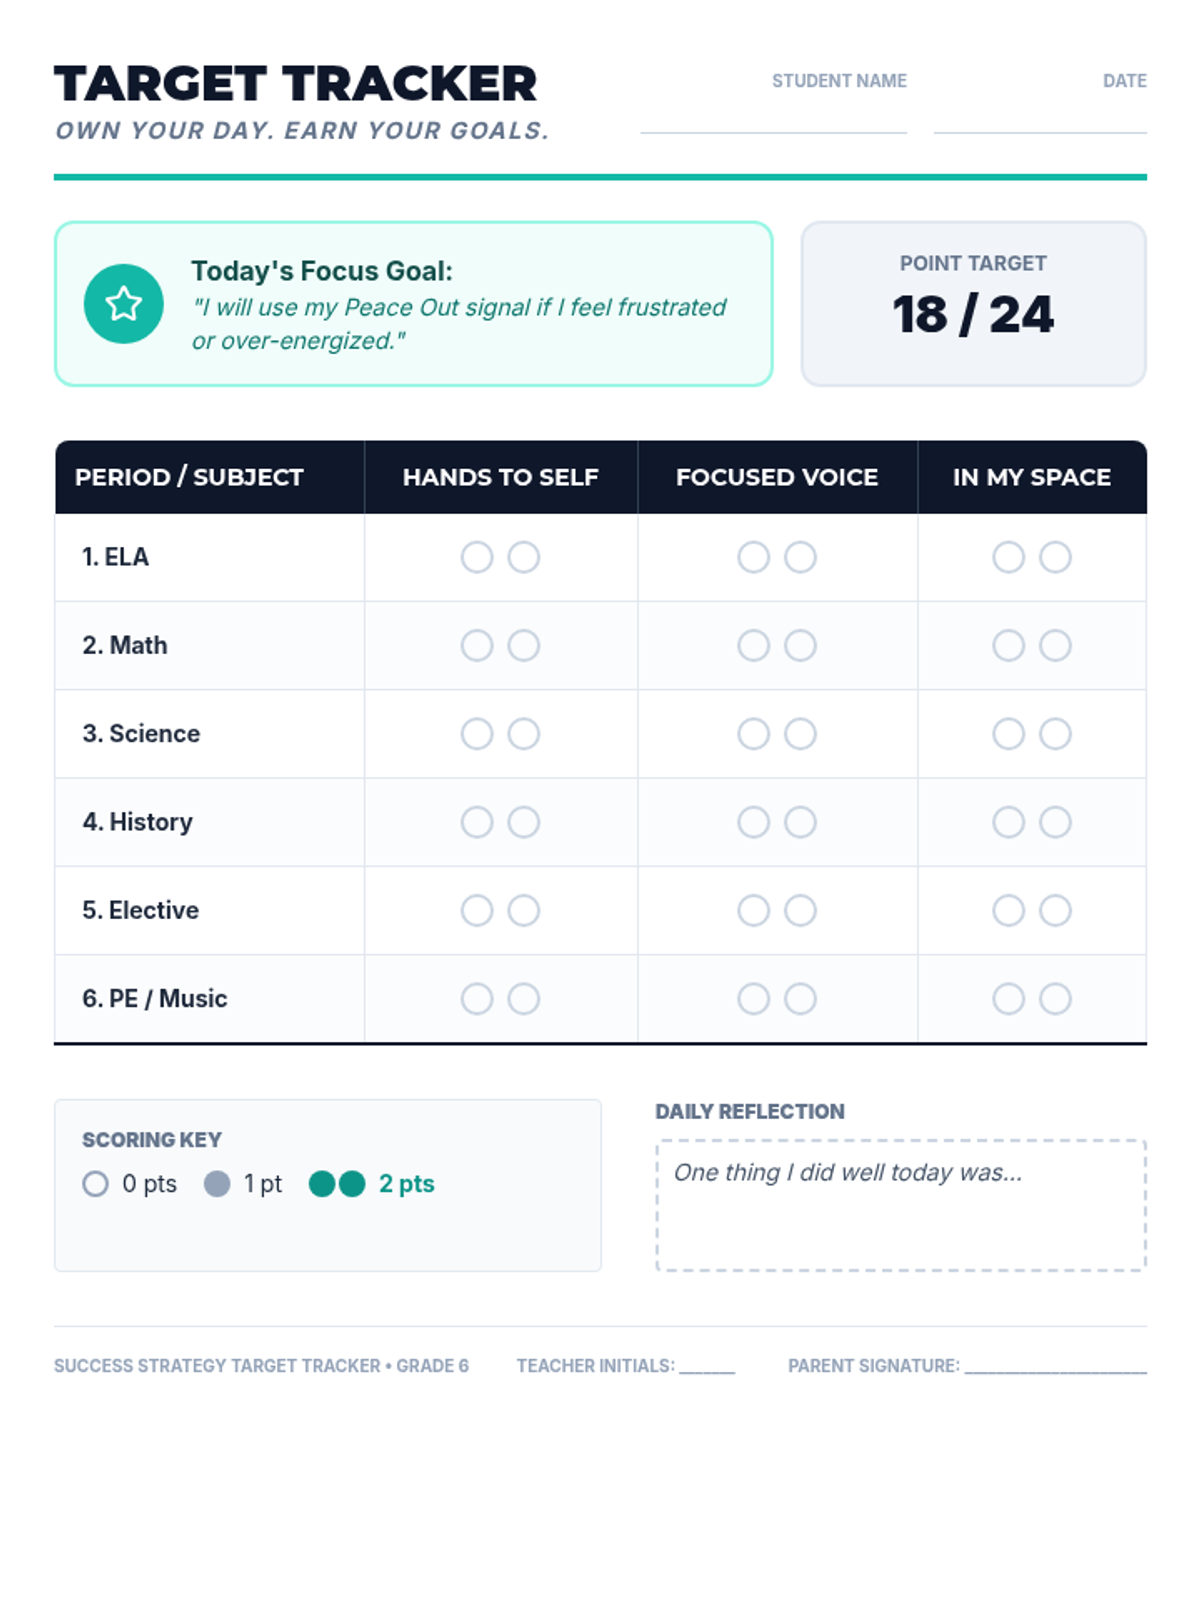The image size is (1200, 1600).
Task: Click the Parent Signature line
Action: 1055,1366
